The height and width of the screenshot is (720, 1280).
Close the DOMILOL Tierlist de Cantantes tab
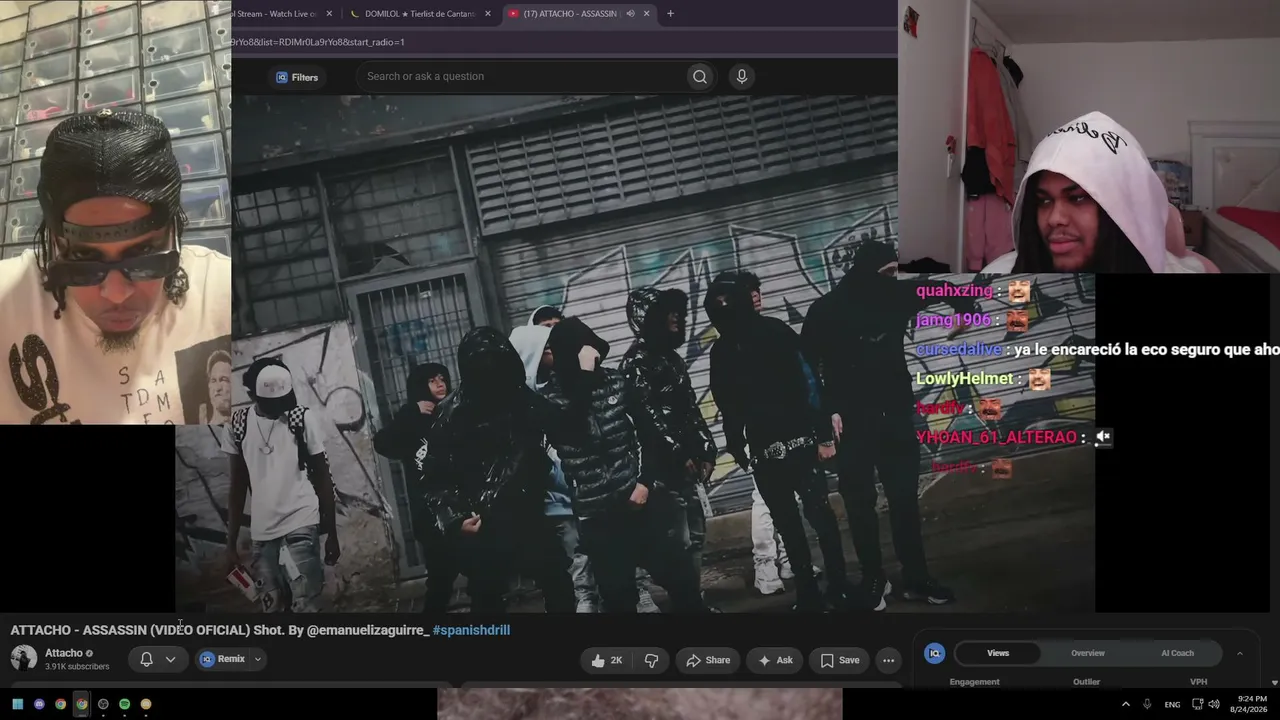(488, 14)
